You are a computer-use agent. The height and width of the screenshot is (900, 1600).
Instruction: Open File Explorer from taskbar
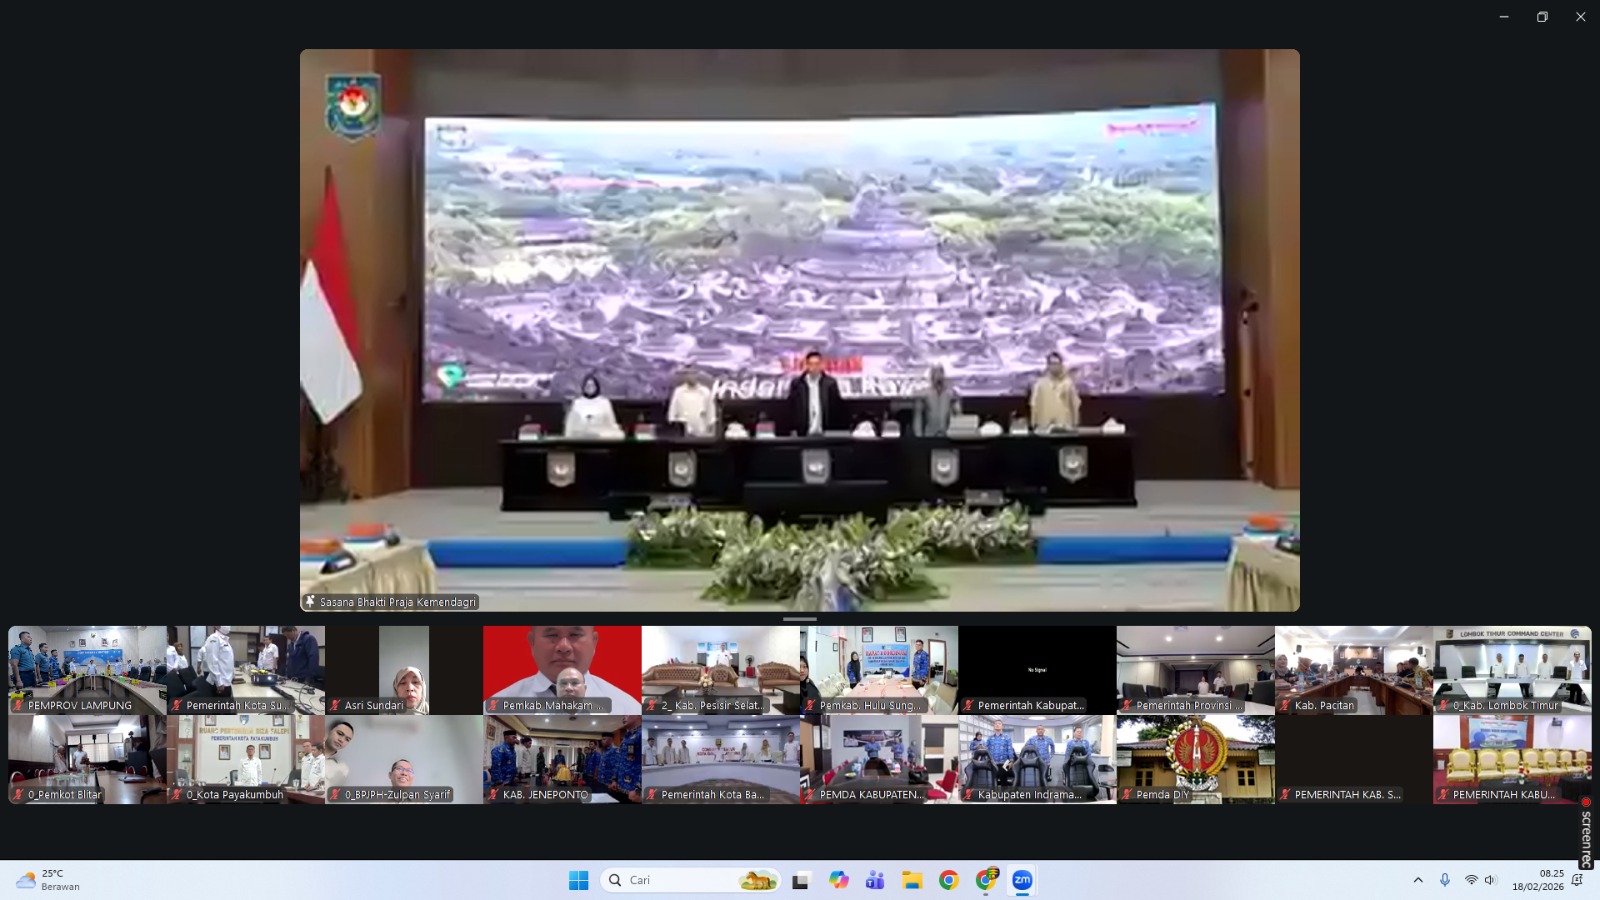[x=912, y=880]
